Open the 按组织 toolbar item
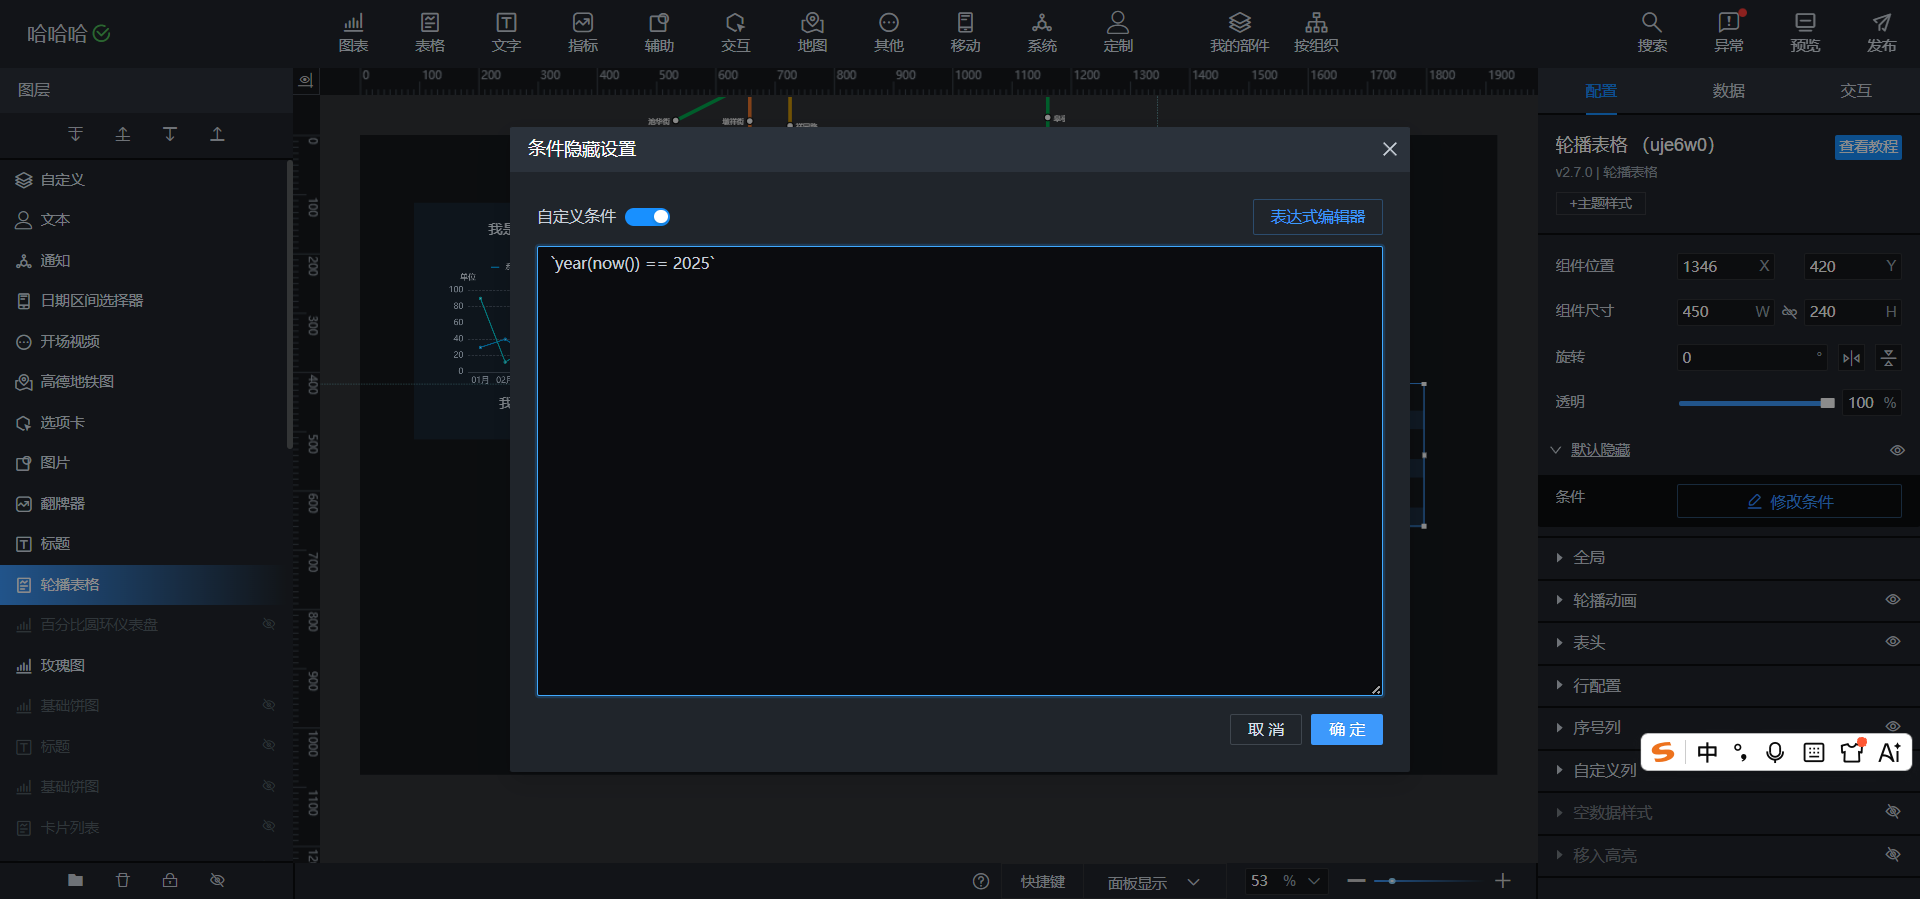 1316,33
